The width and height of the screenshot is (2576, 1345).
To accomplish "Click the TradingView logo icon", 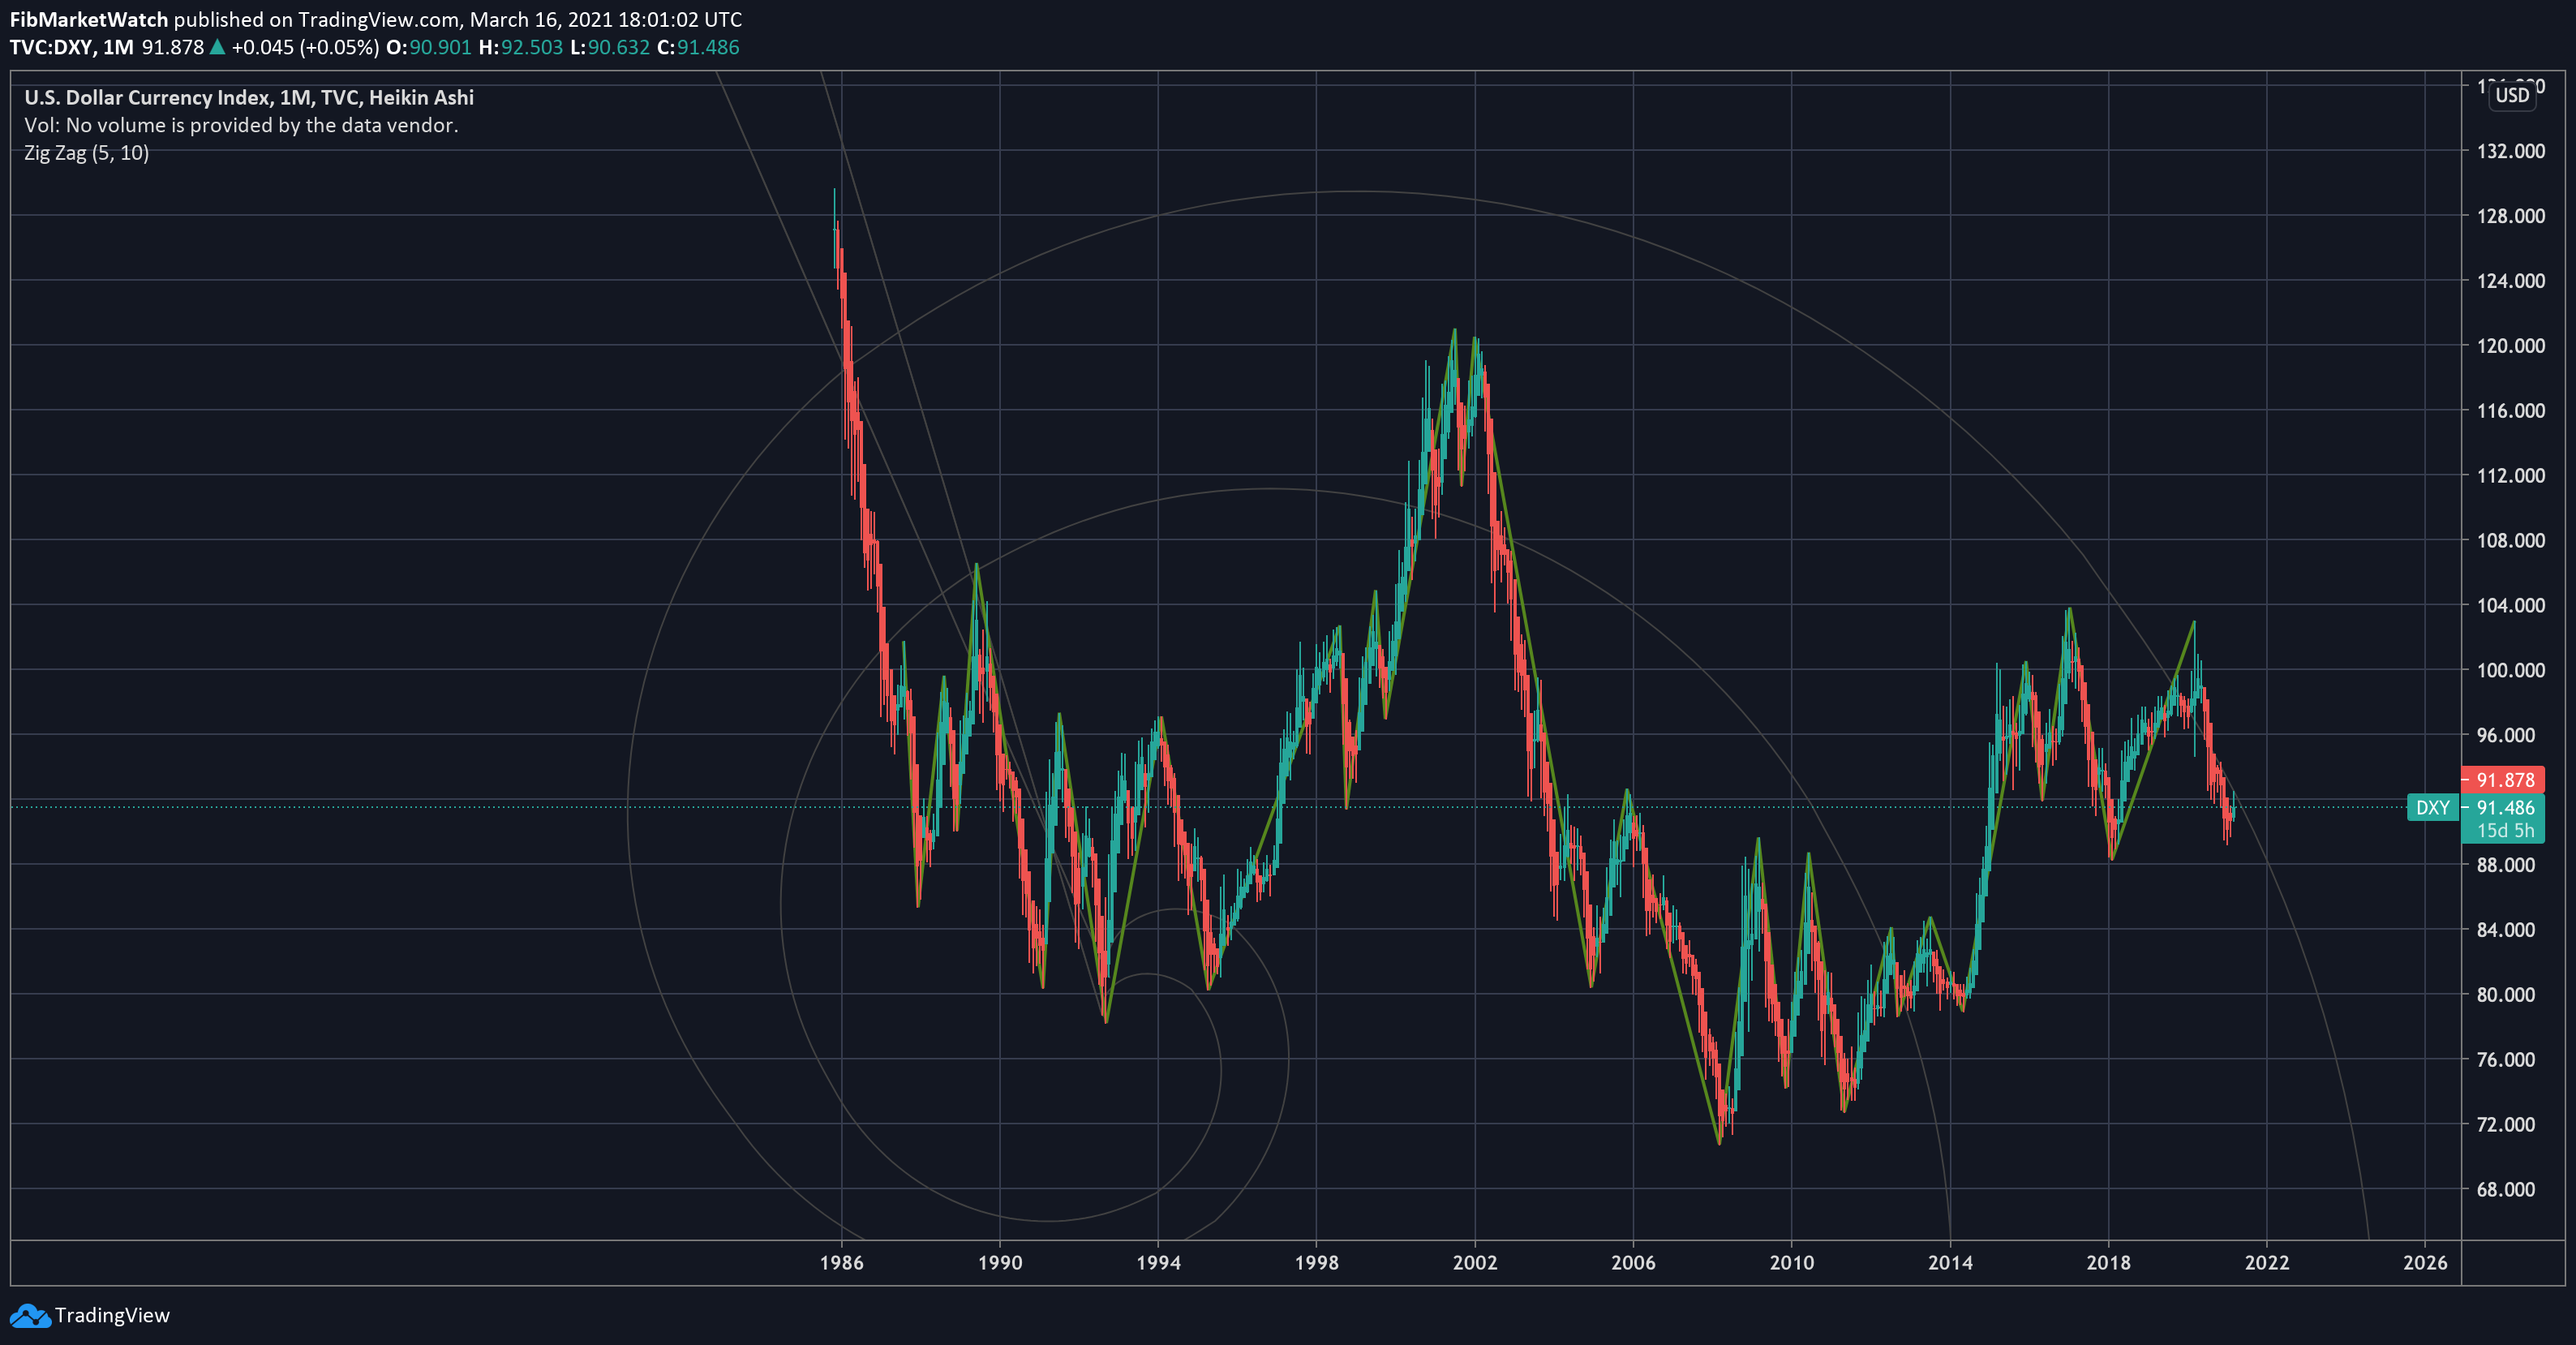I will [x=29, y=1315].
